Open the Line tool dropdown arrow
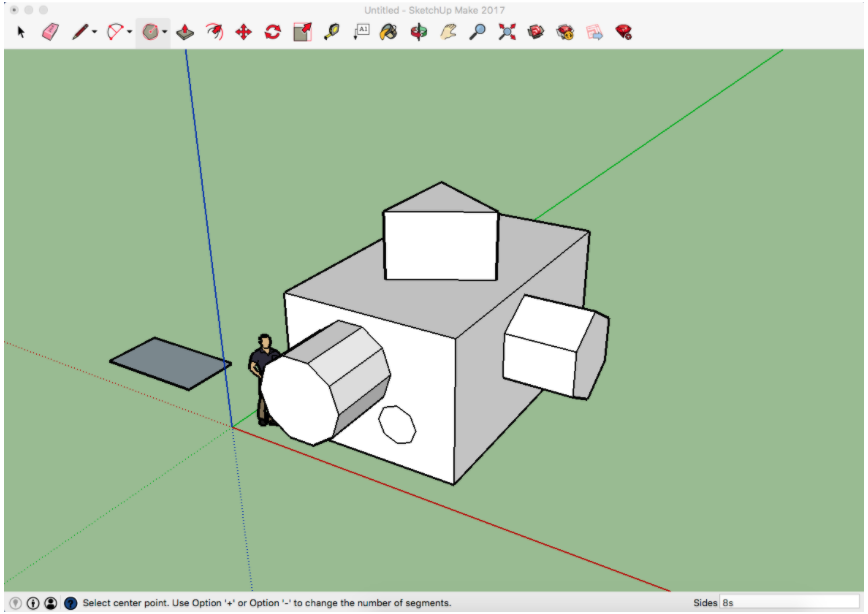Image resolution: width=868 pixels, height=614 pixels. 94,32
